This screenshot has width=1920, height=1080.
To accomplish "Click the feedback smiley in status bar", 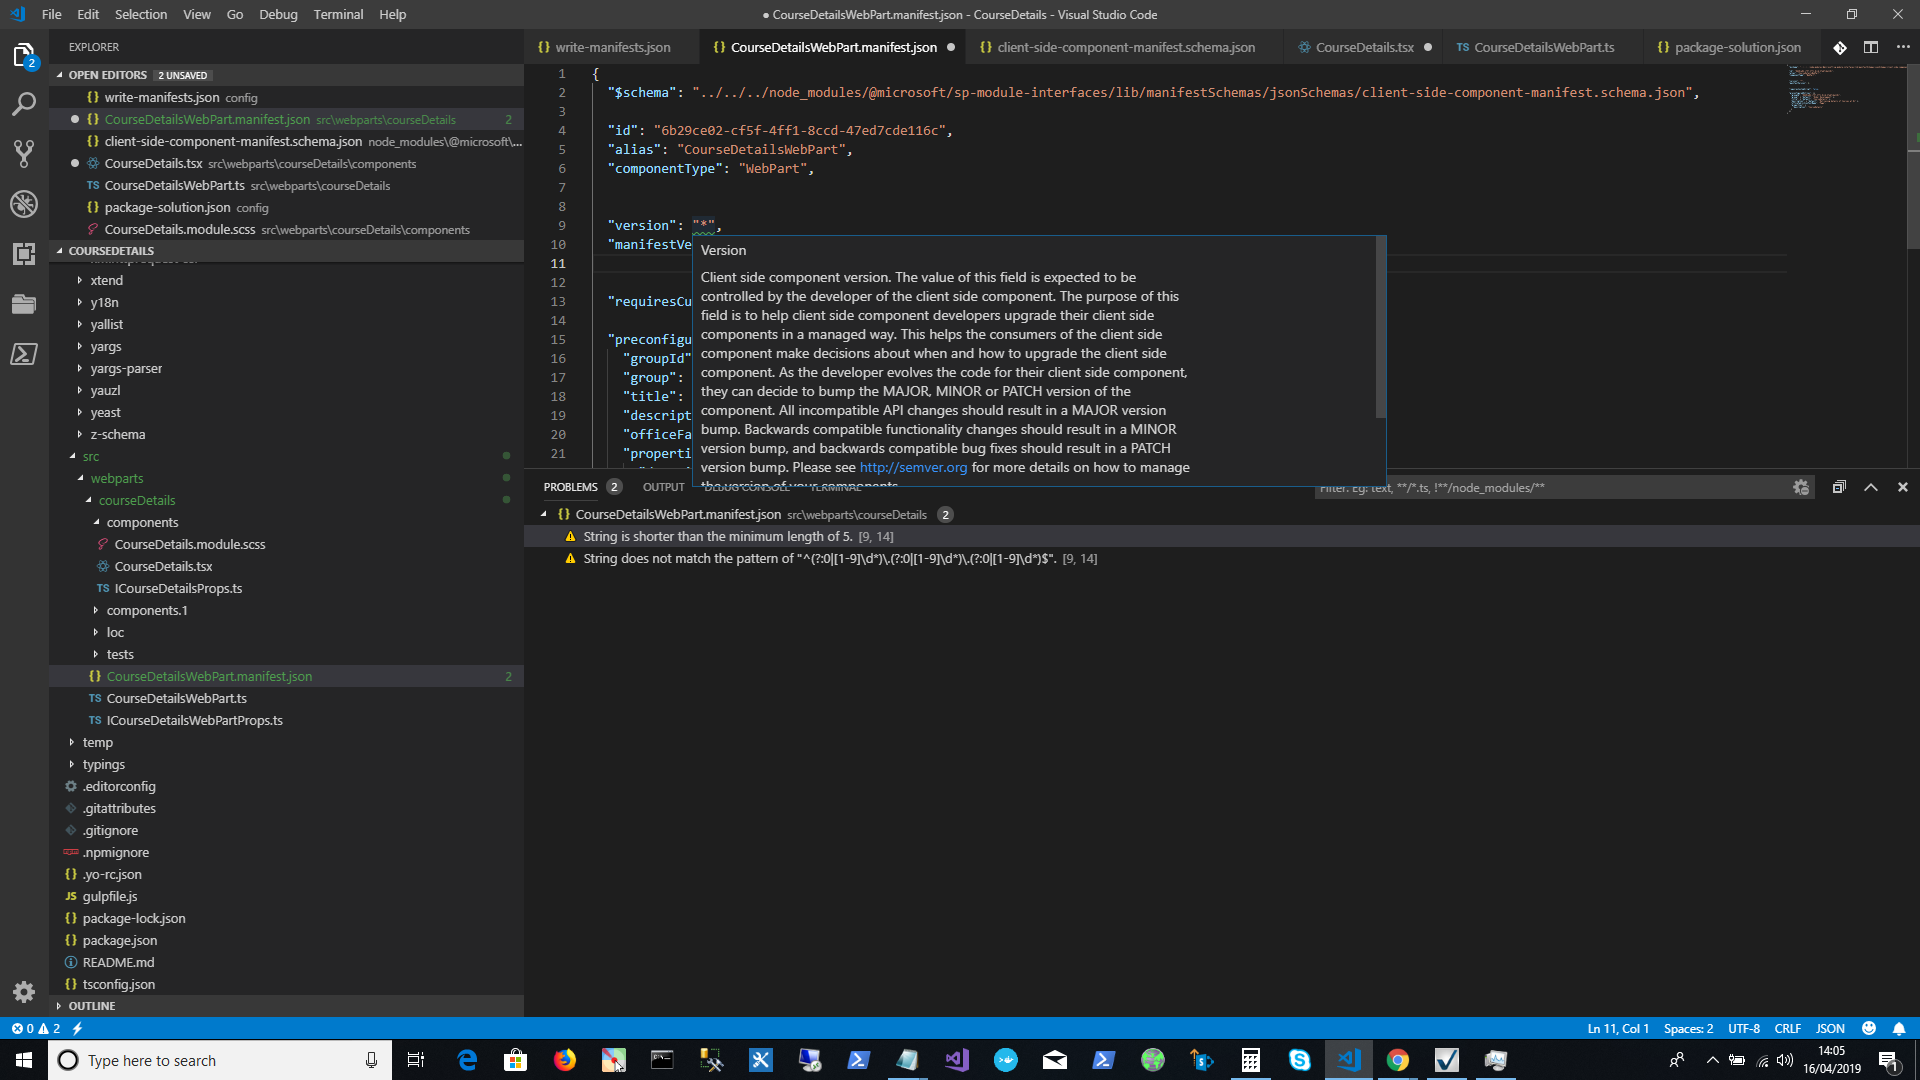I will tap(1868, 1028).
